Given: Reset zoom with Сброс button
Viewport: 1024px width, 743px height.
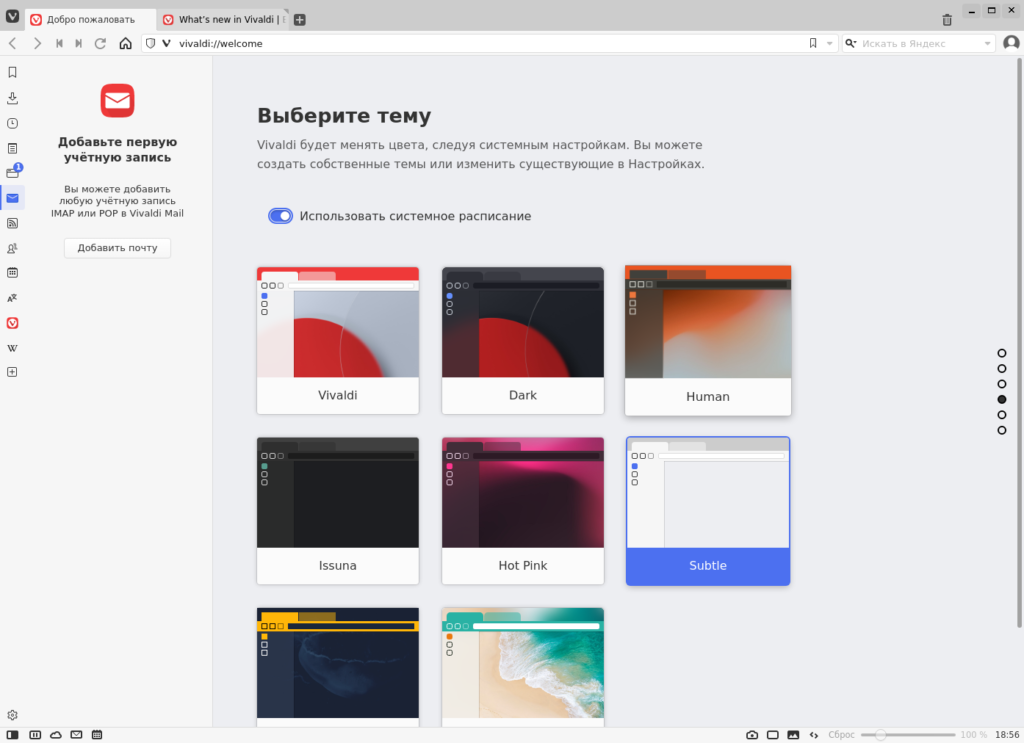Looking at the screenshot, I should click(x=841, y=735).
